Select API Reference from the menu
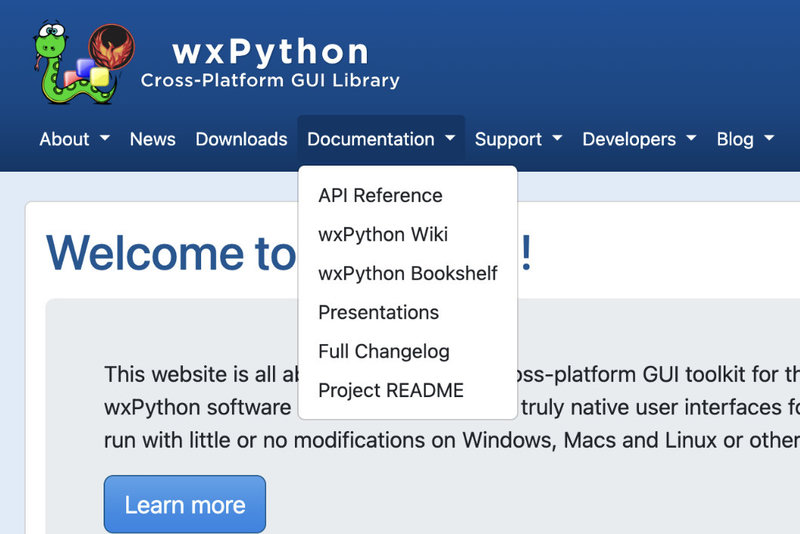This screenshot has width=800, height=534. click(x=408, y=195)
